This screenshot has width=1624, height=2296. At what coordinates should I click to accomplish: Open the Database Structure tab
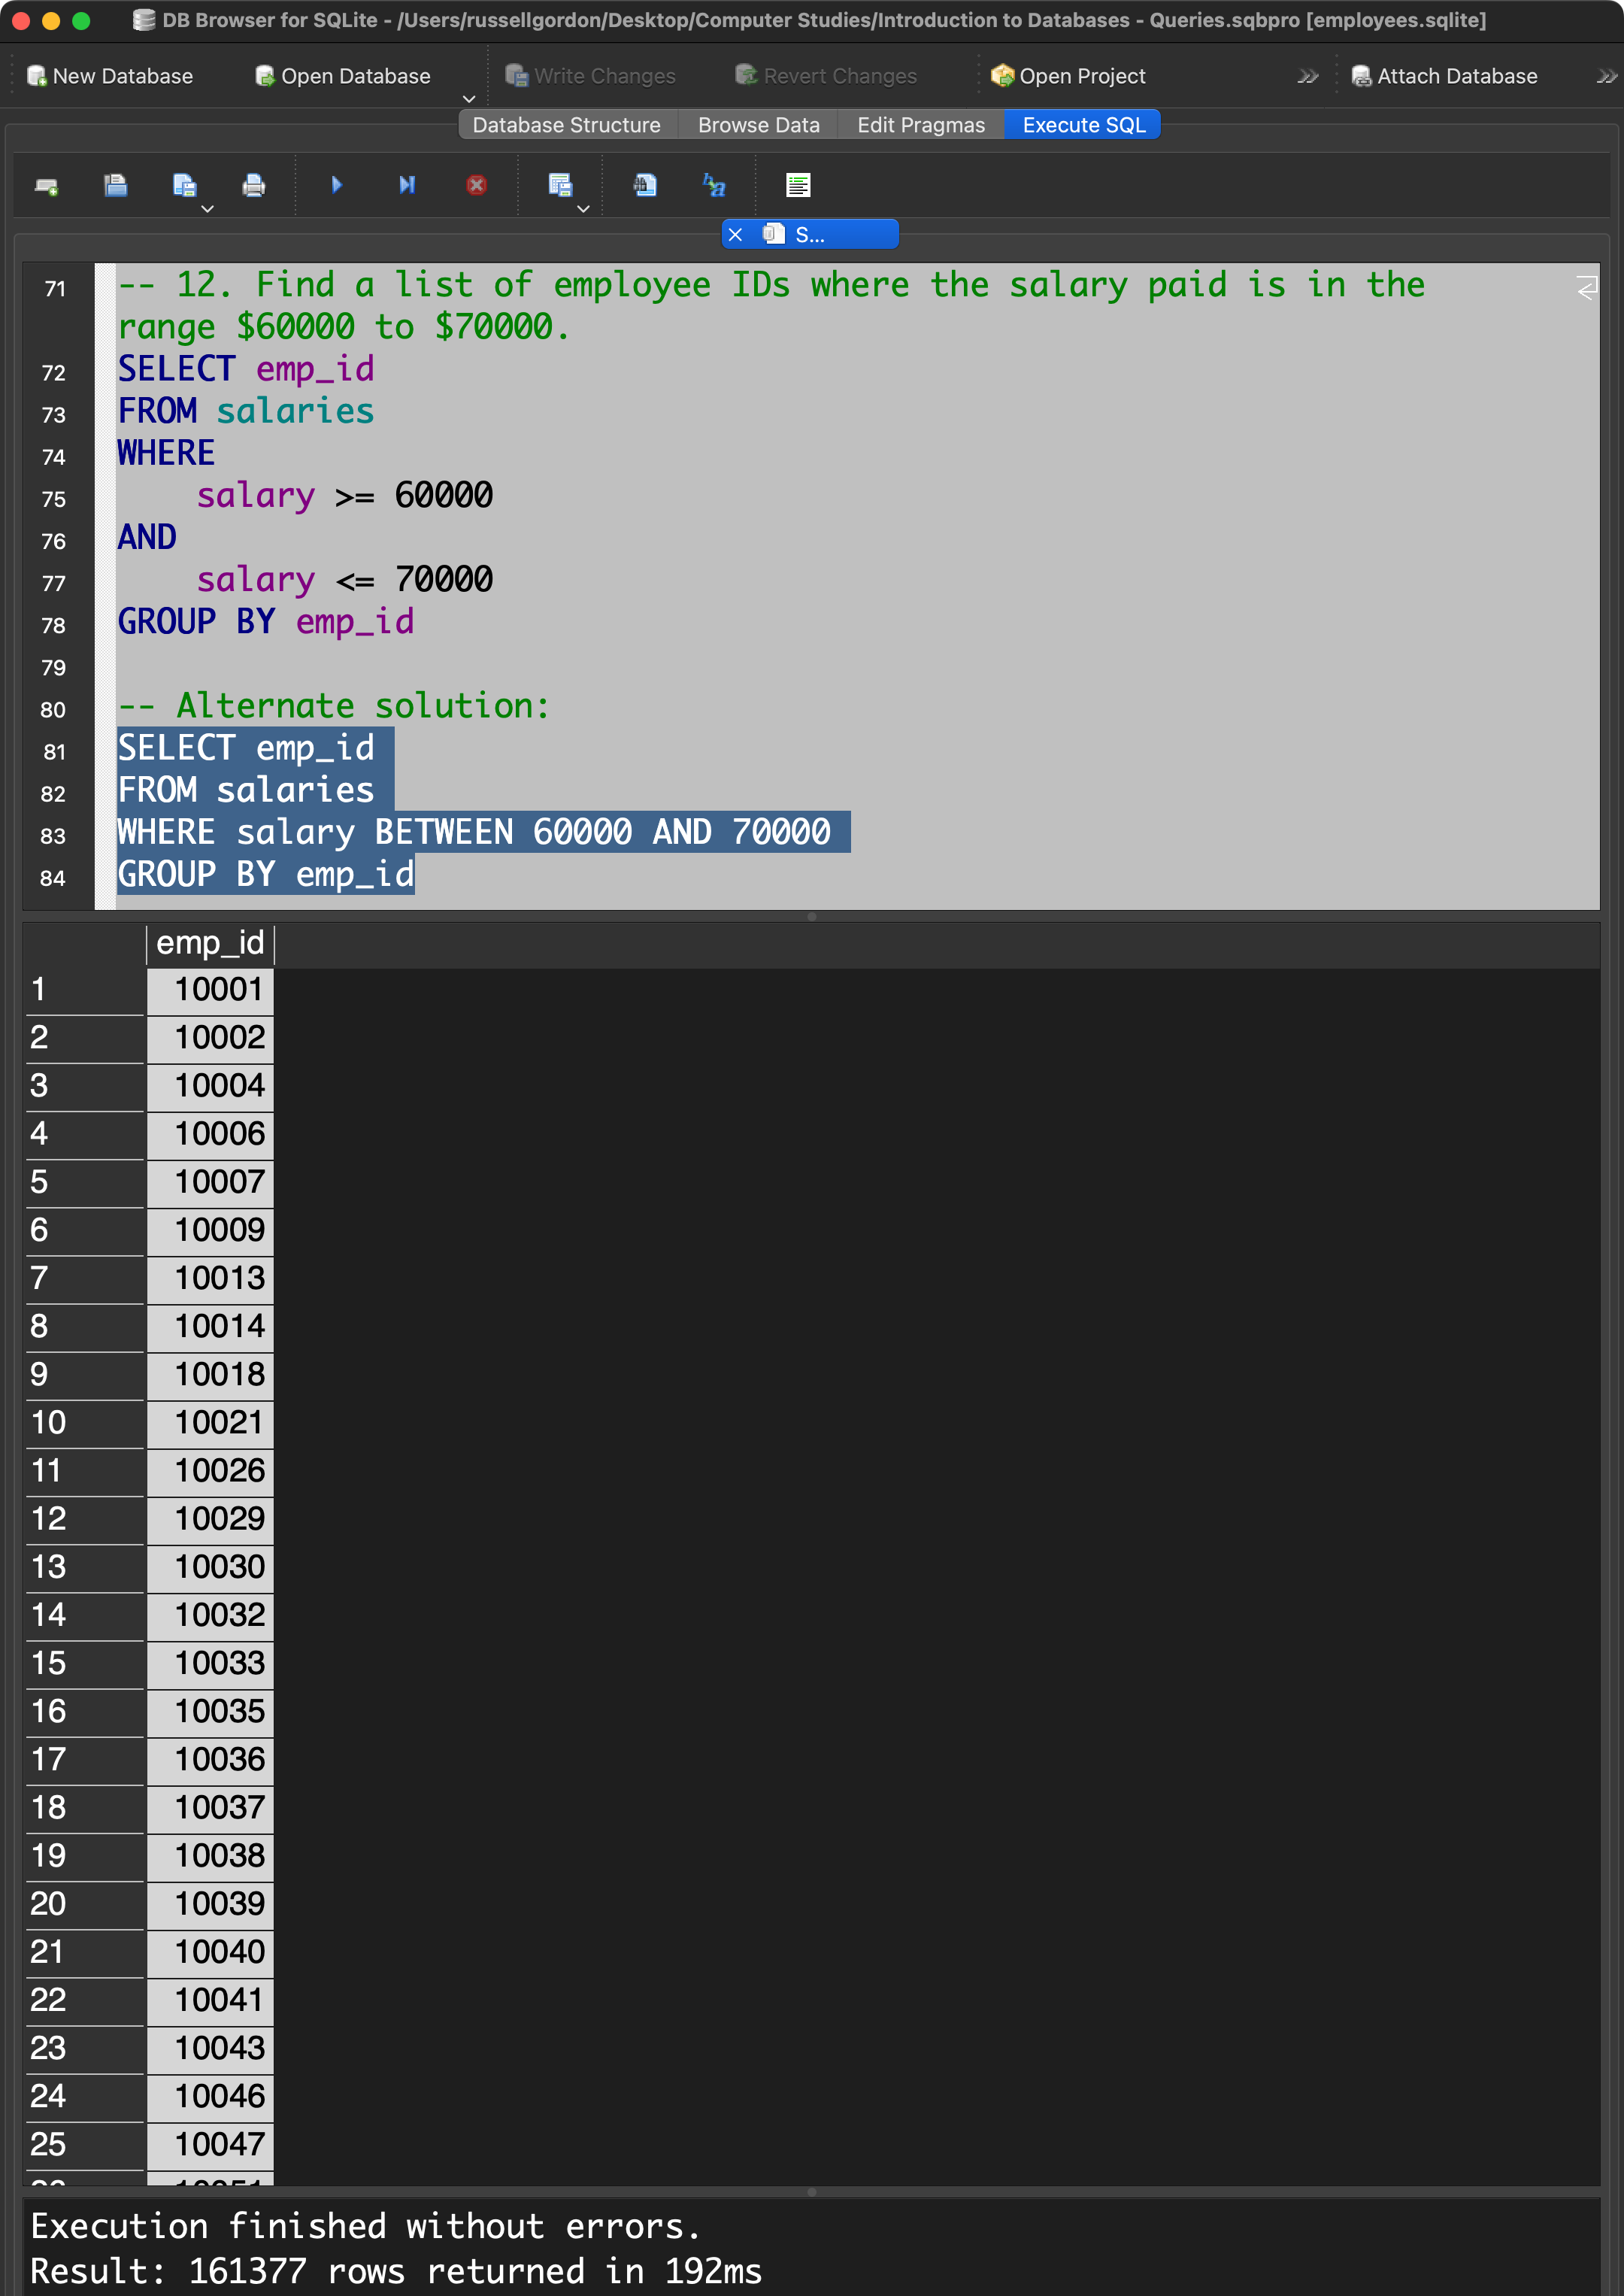tap(566, 125)
